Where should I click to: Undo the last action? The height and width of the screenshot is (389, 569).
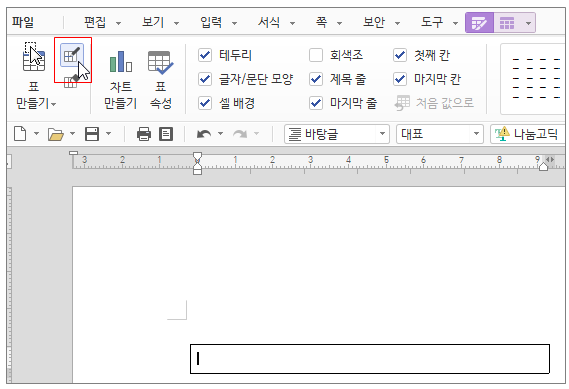pyautogui.click(x=204, y=134)
